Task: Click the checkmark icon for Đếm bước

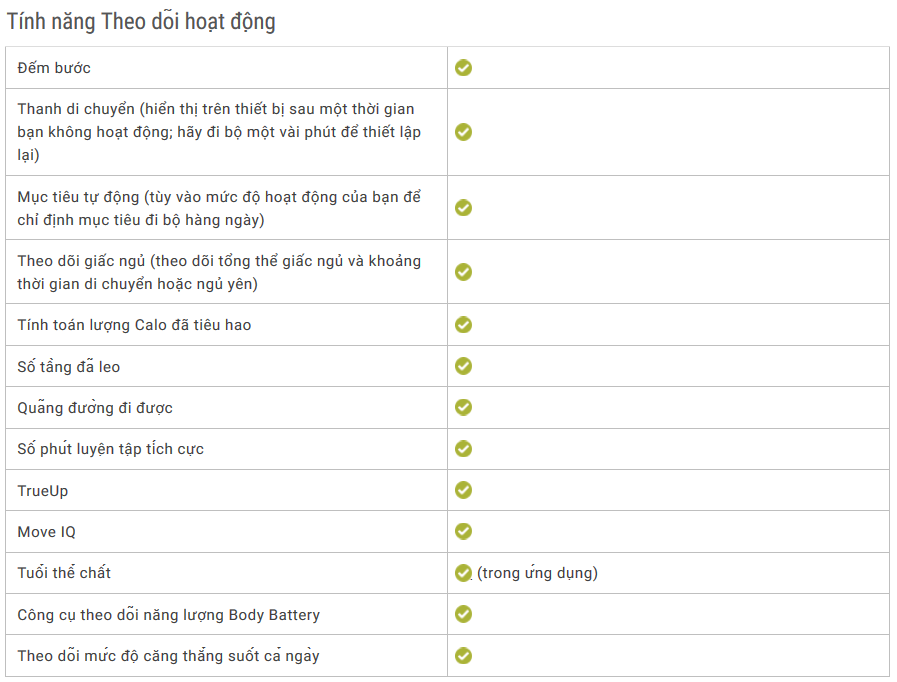Action: click(x=463, y=68)
